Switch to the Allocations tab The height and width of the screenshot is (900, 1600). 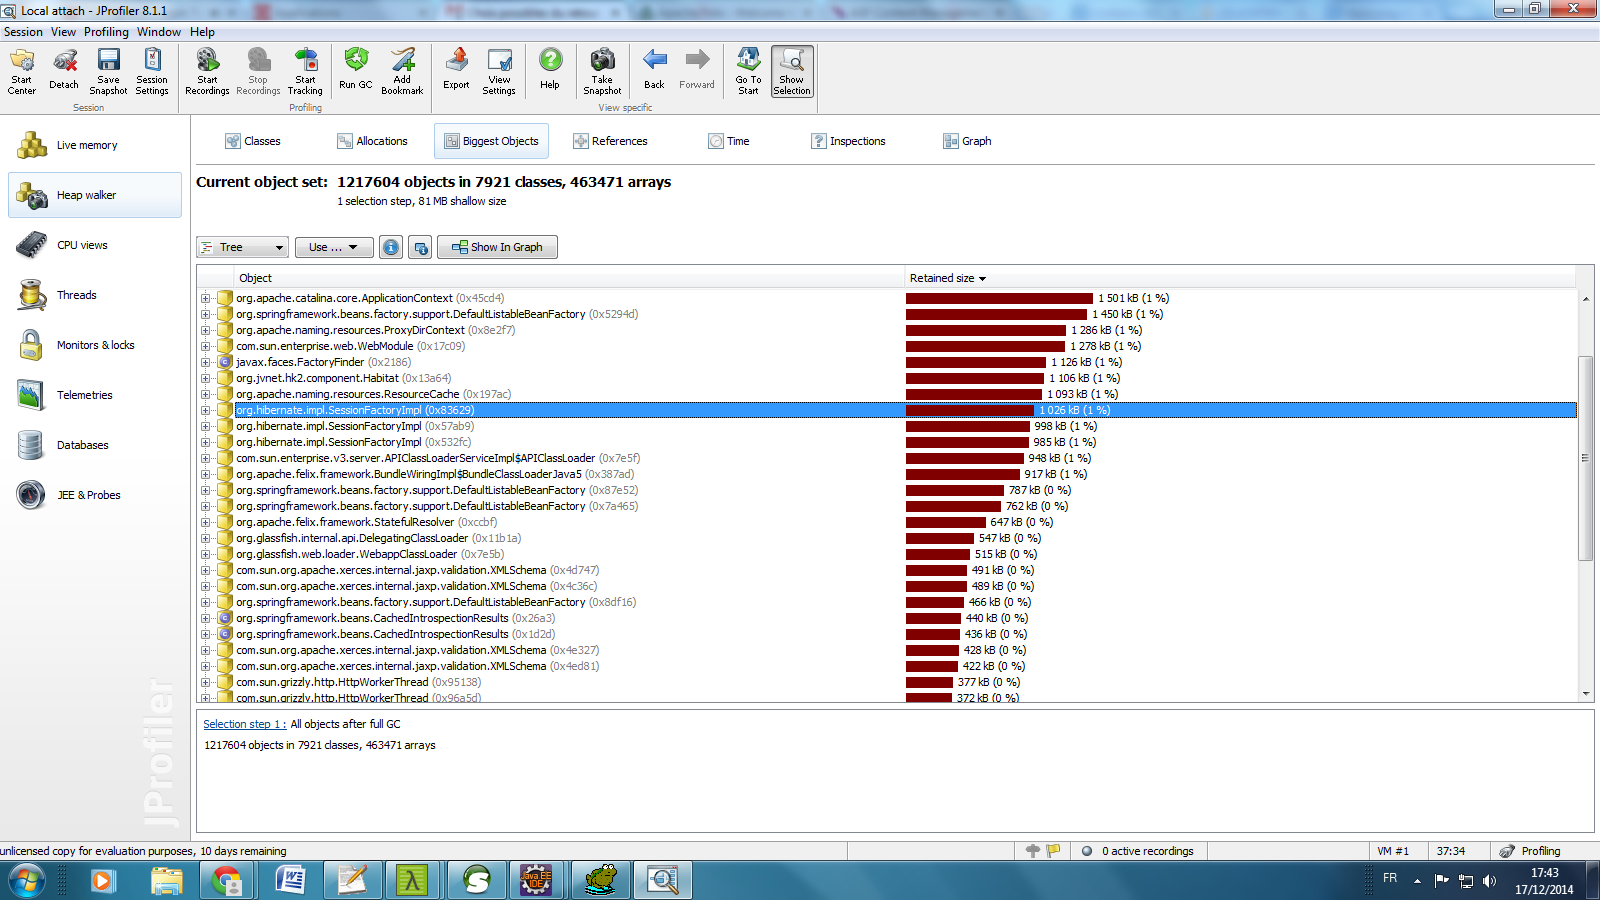tap(372, 141)
